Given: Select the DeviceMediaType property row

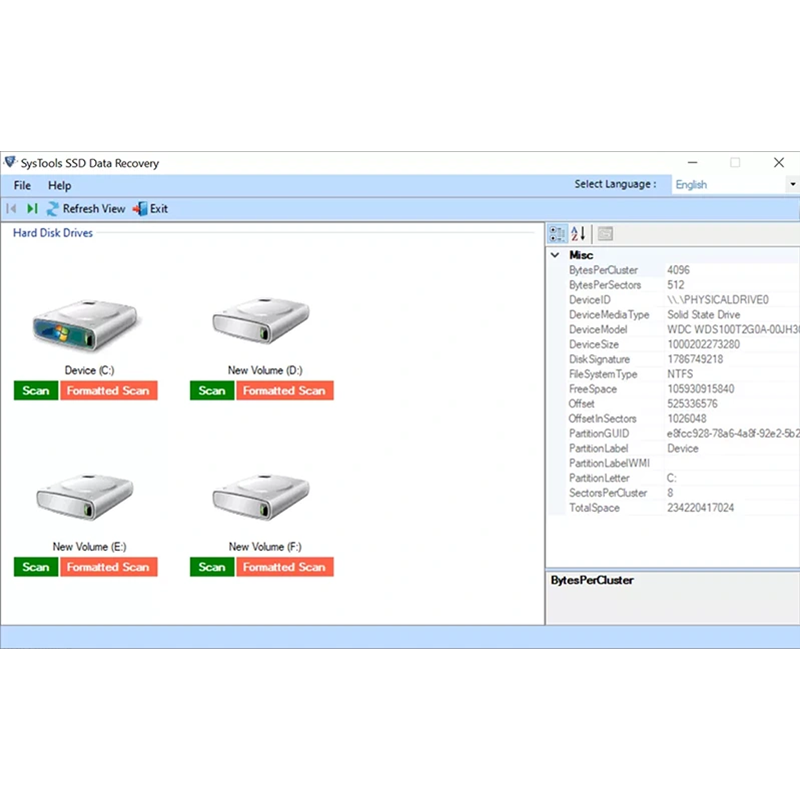Looking at the screenshot, I should tap(682, 314).
